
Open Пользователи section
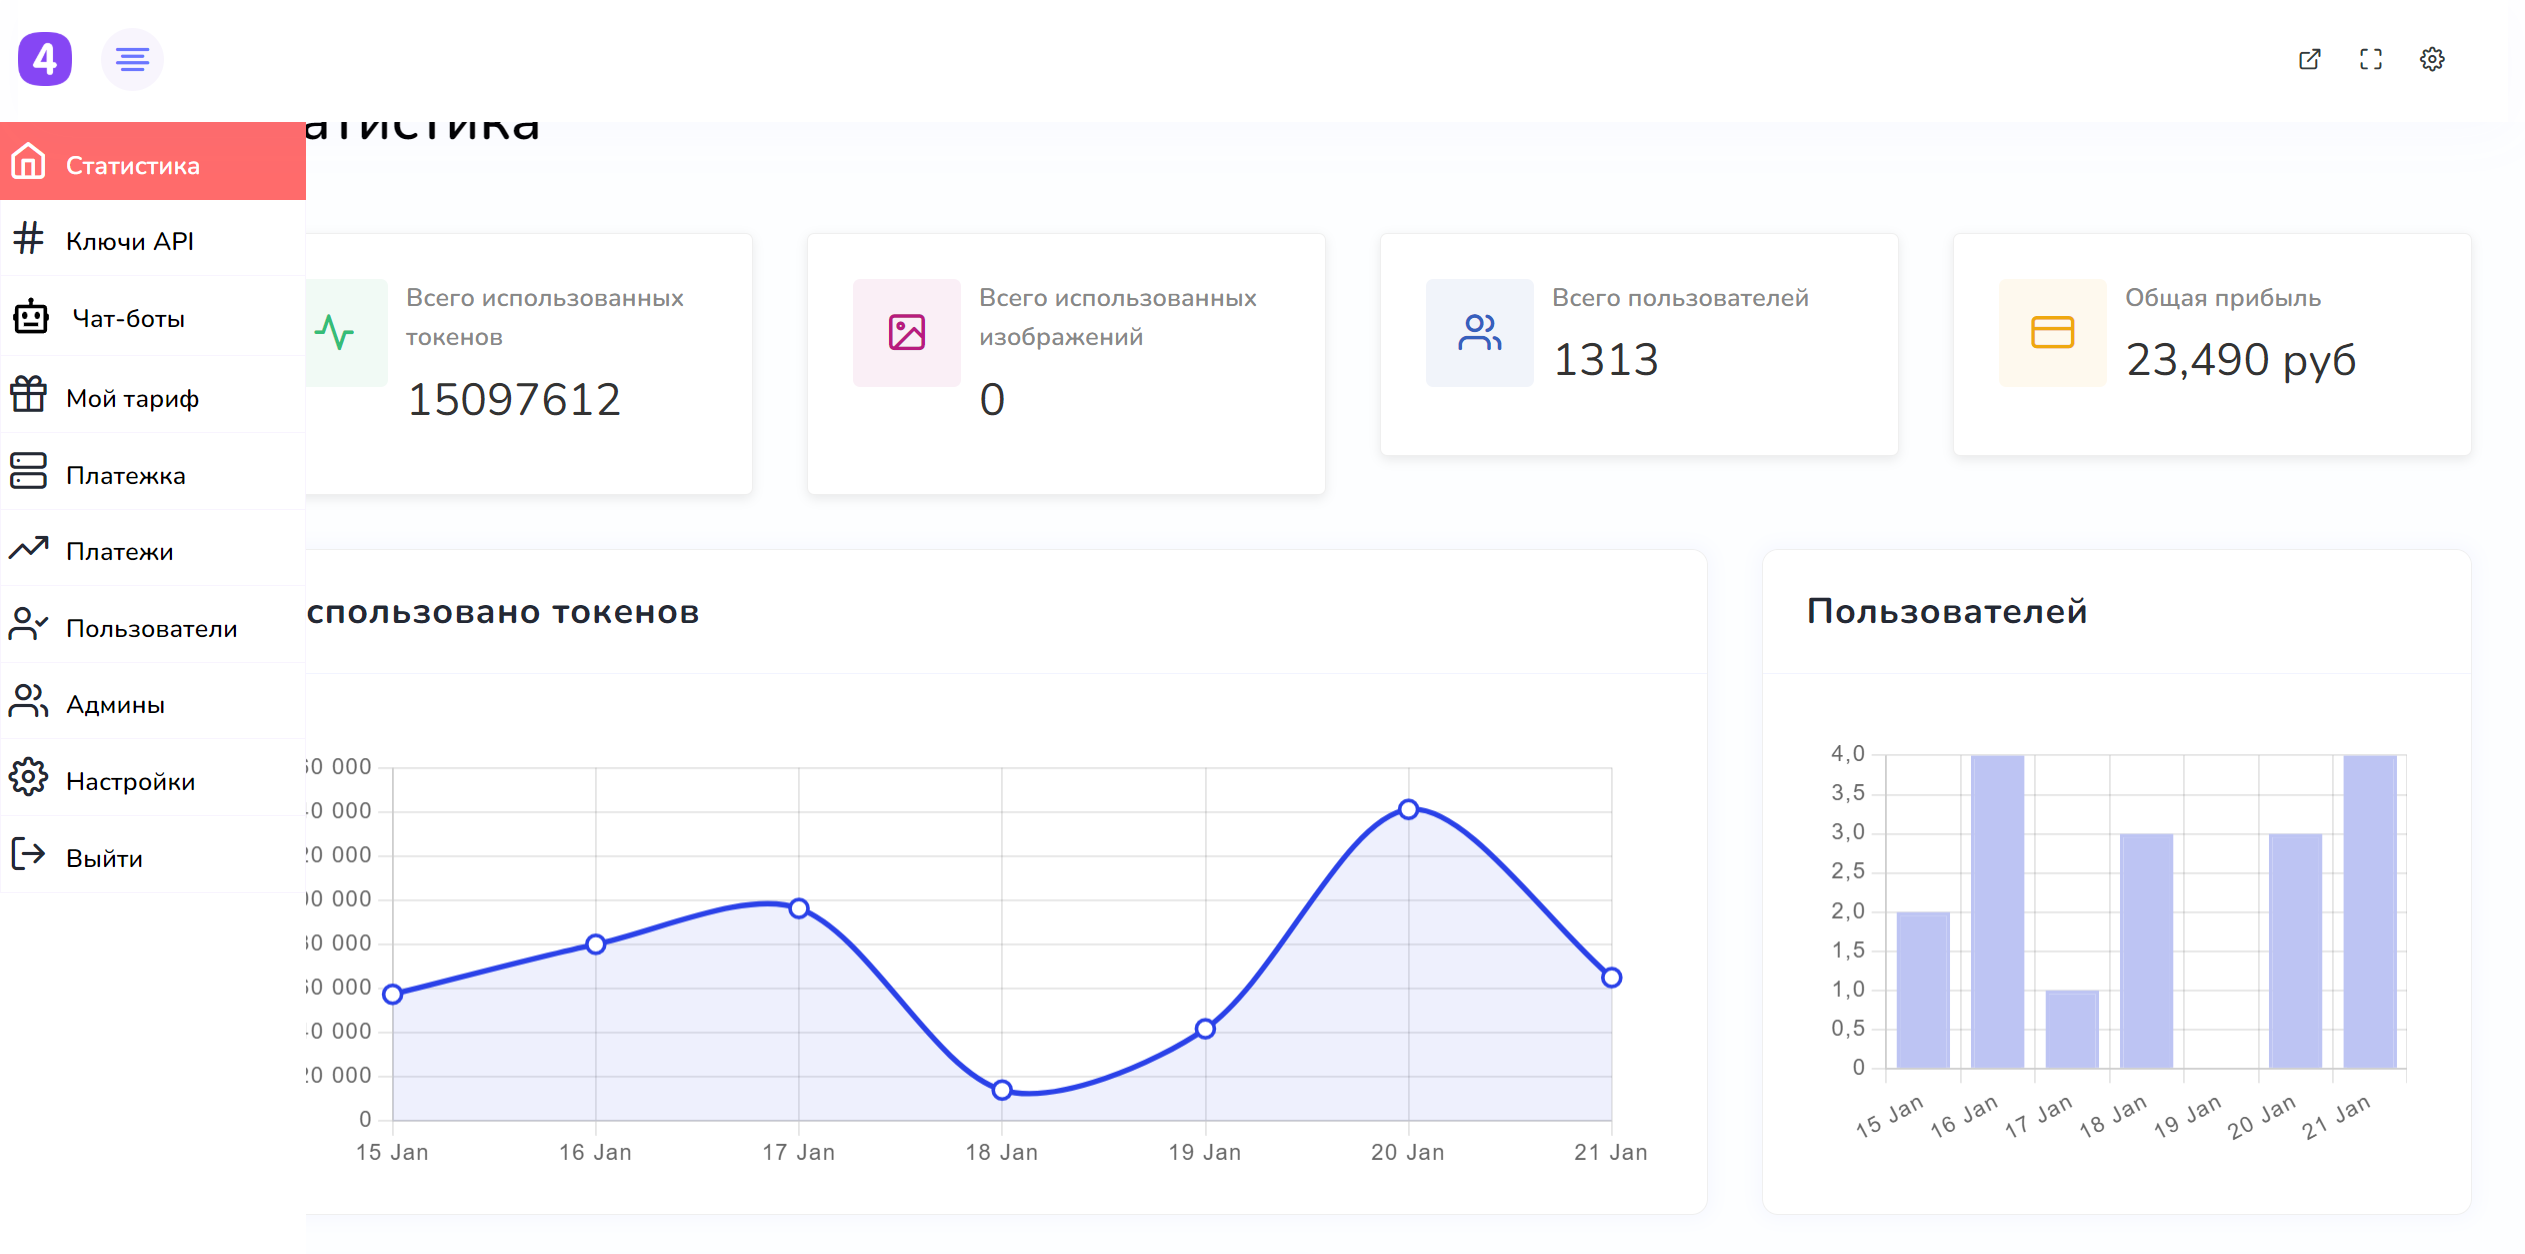(x=151, y=628)
